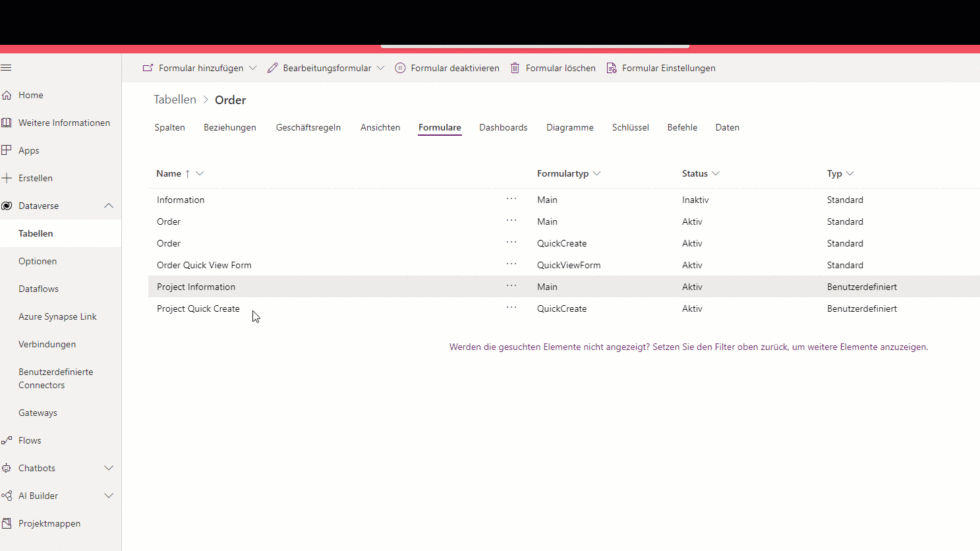
Task: Open the Bearbeitungsformular dropdown arrow
Action: pos(380,68)
